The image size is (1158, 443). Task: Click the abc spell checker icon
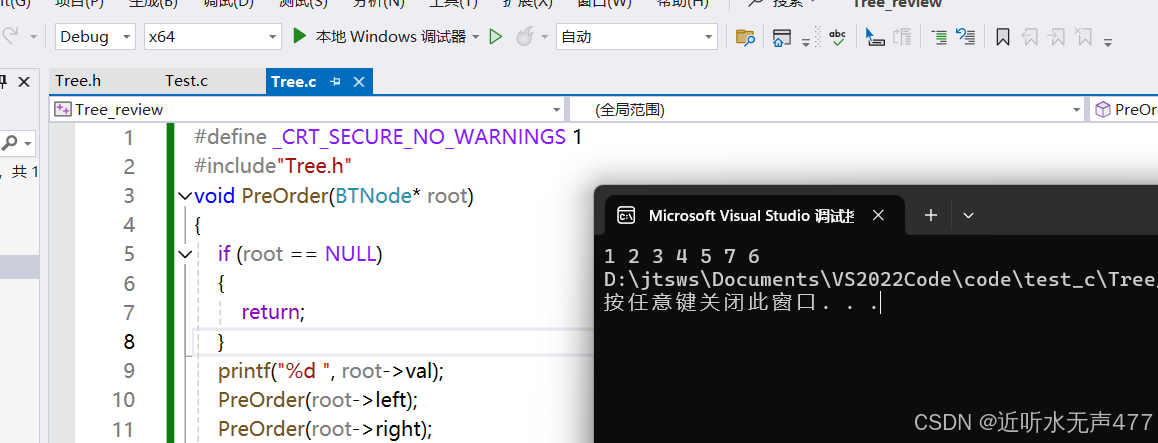(837, 37)
